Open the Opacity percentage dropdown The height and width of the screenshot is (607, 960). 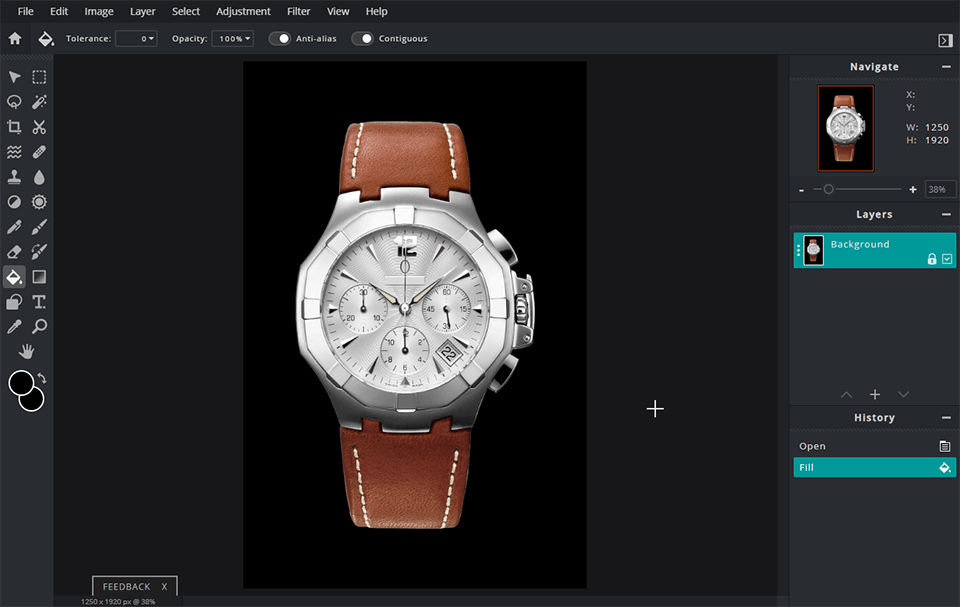coord(232,38)
